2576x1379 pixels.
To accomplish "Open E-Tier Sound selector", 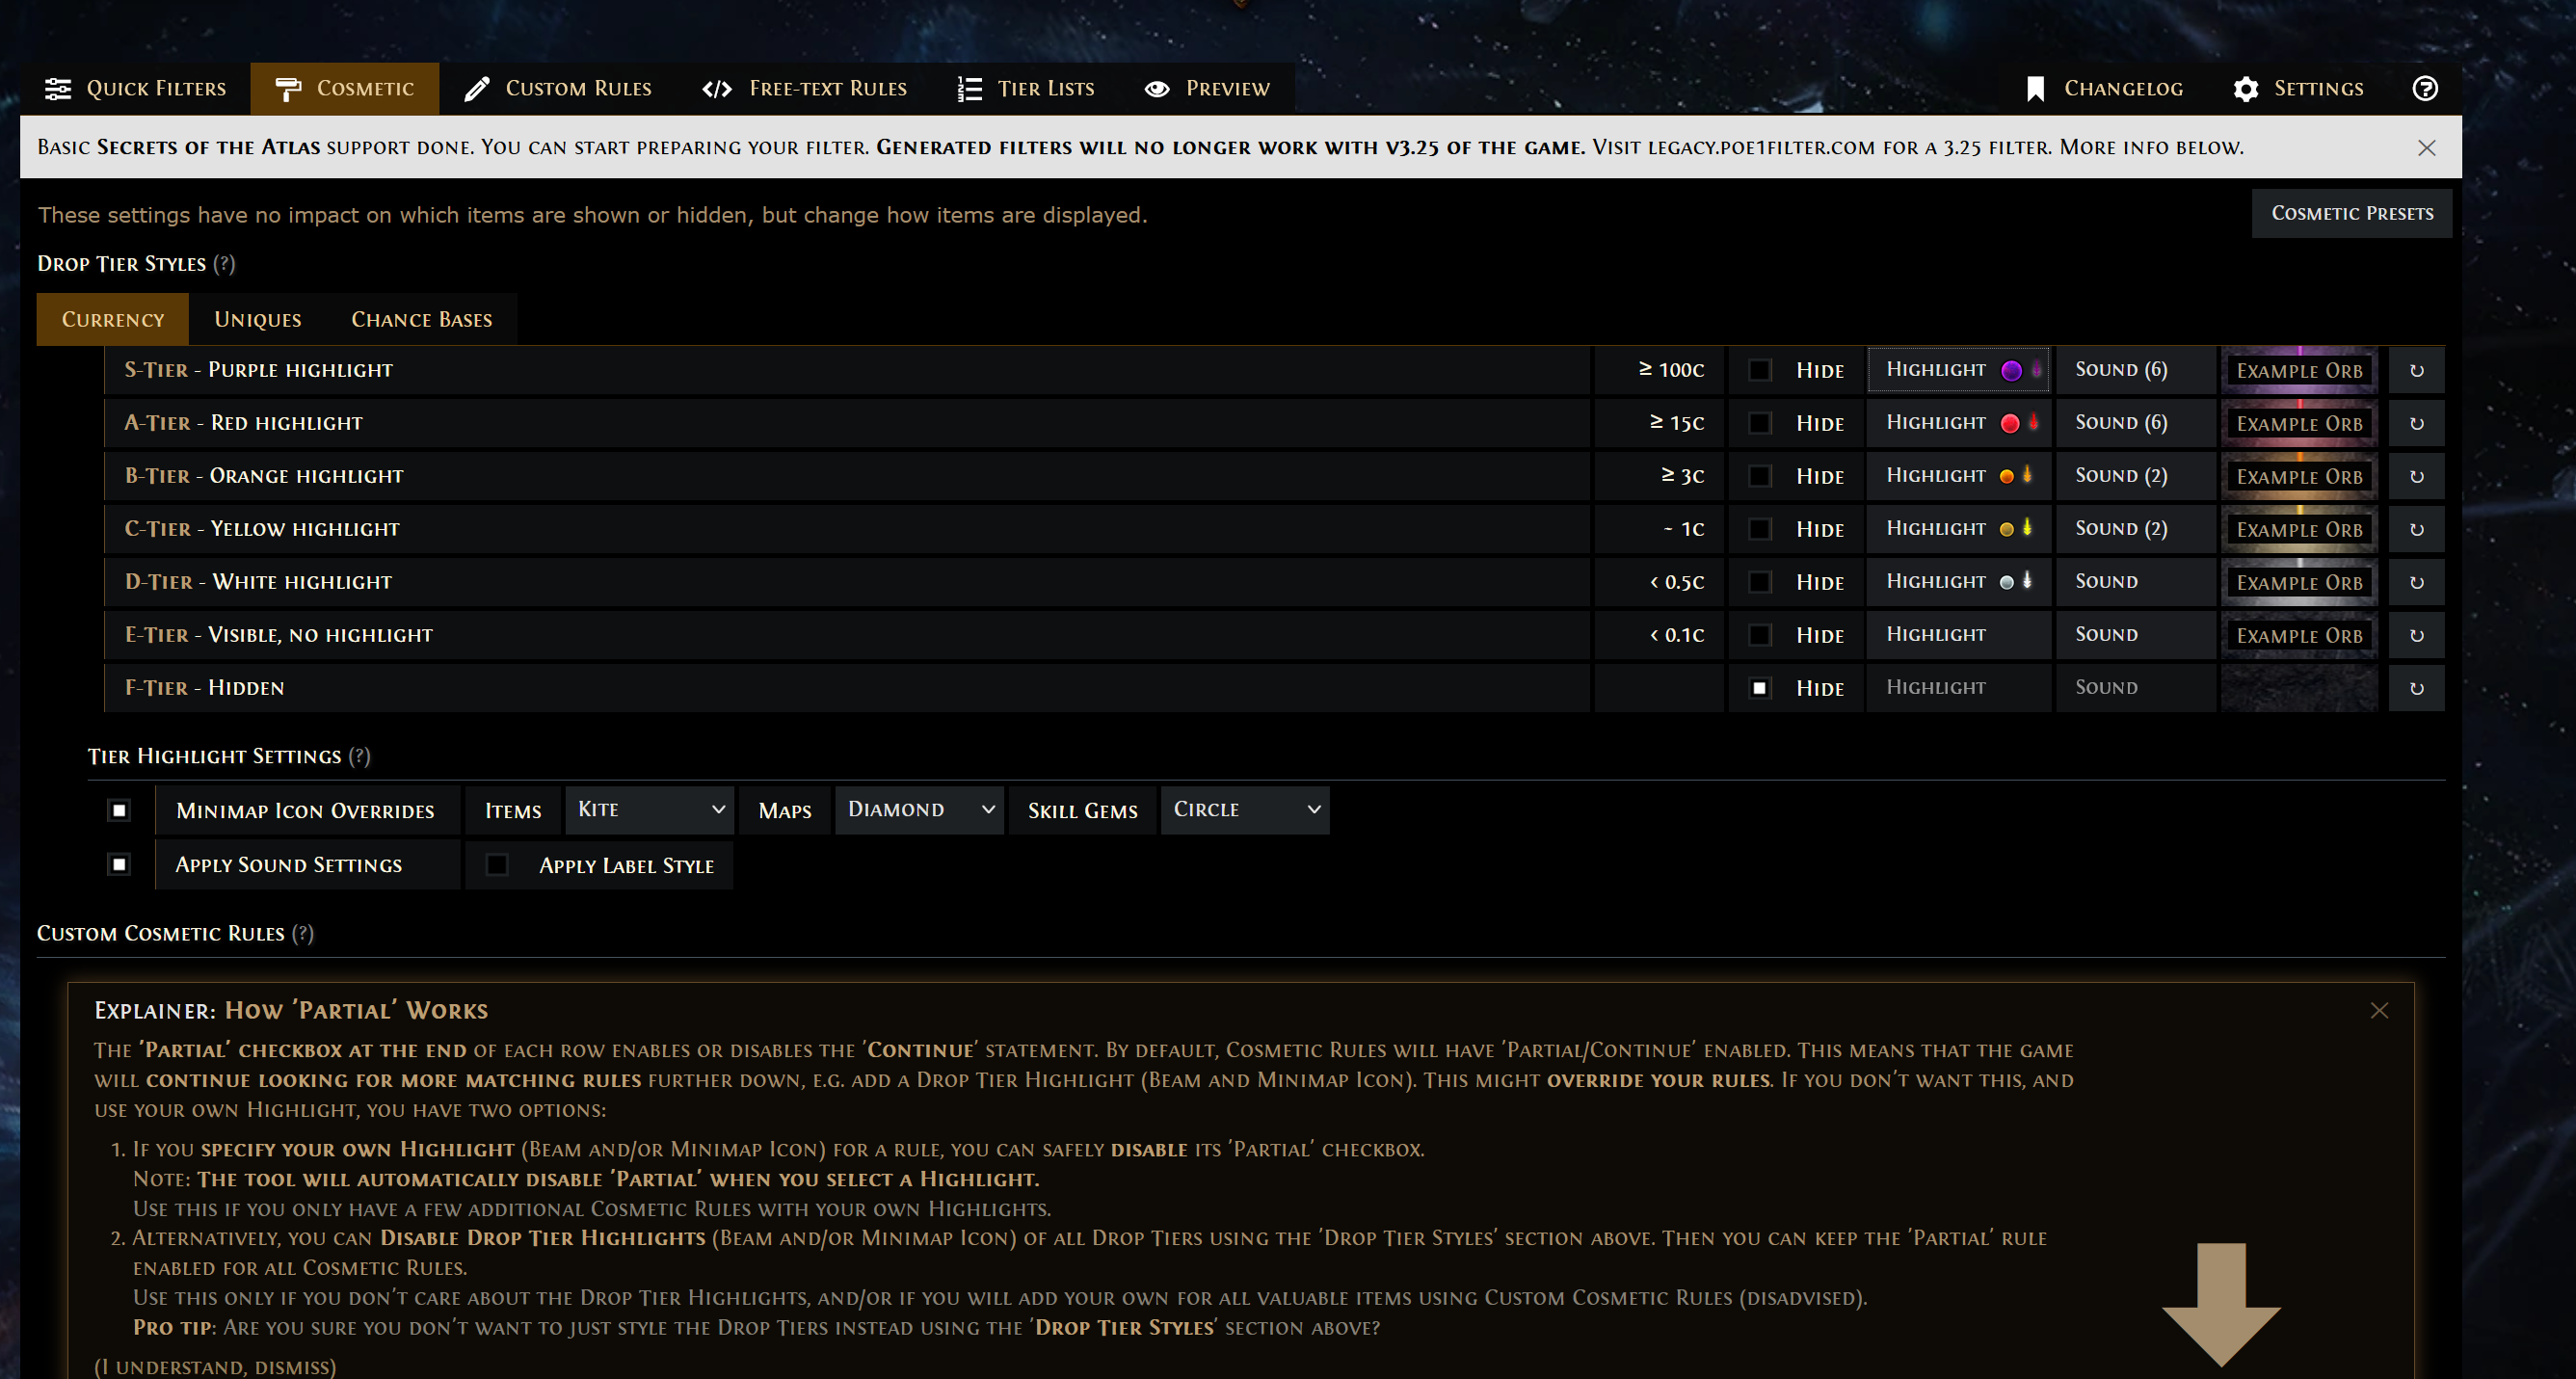I will click(x=2135, y=636).
